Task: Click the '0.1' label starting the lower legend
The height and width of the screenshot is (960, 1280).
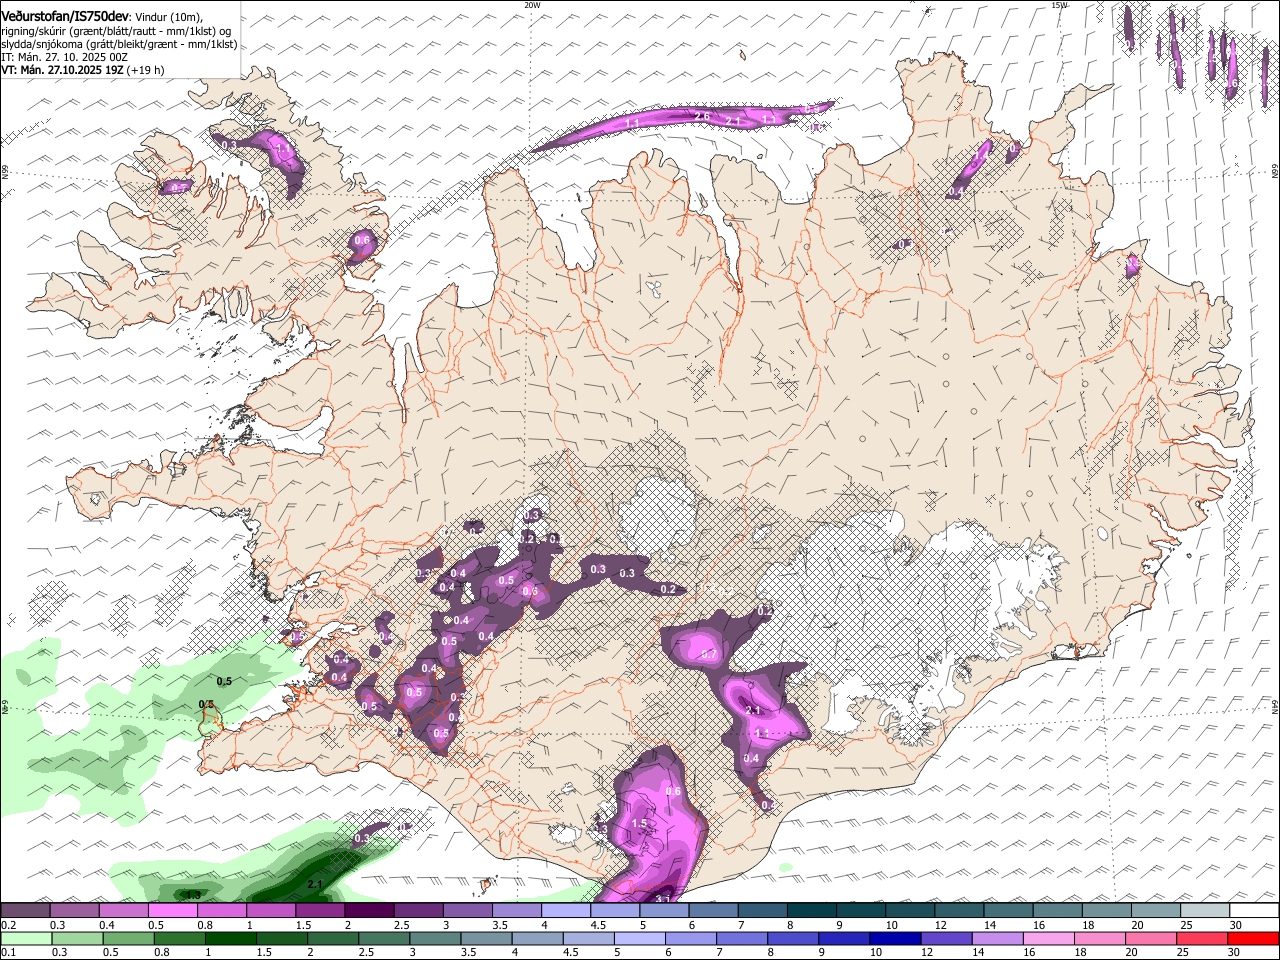Action: coord(8,953)
